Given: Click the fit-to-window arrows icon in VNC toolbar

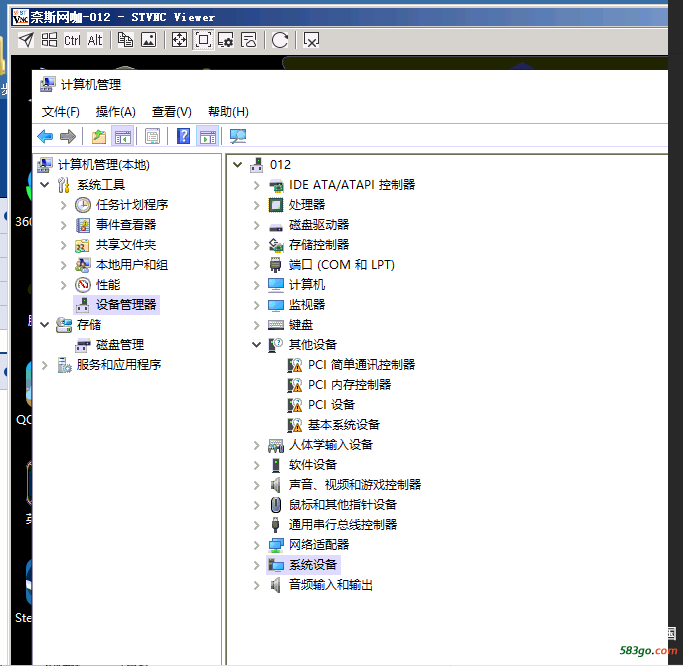Looking at the screenshot, I should [179, 40].
